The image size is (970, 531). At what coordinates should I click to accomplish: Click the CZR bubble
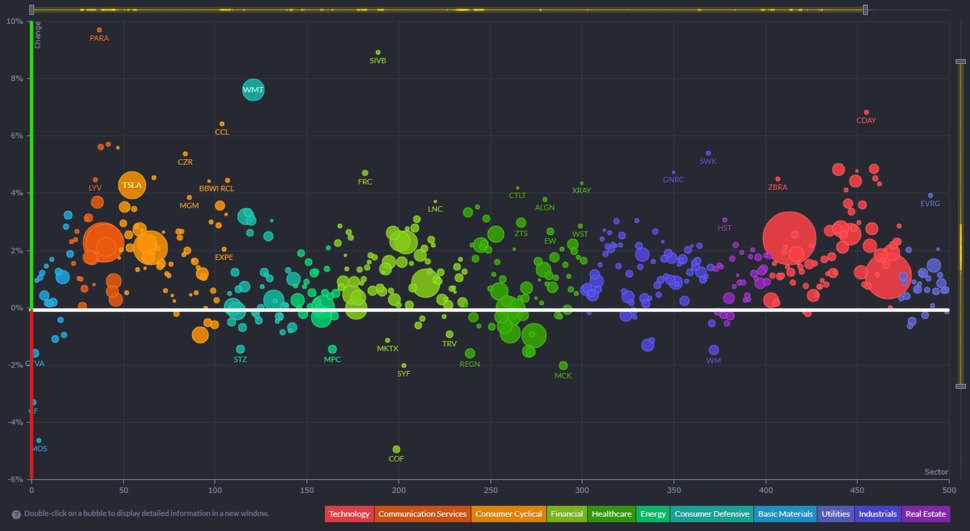click(x=185, y=154)
